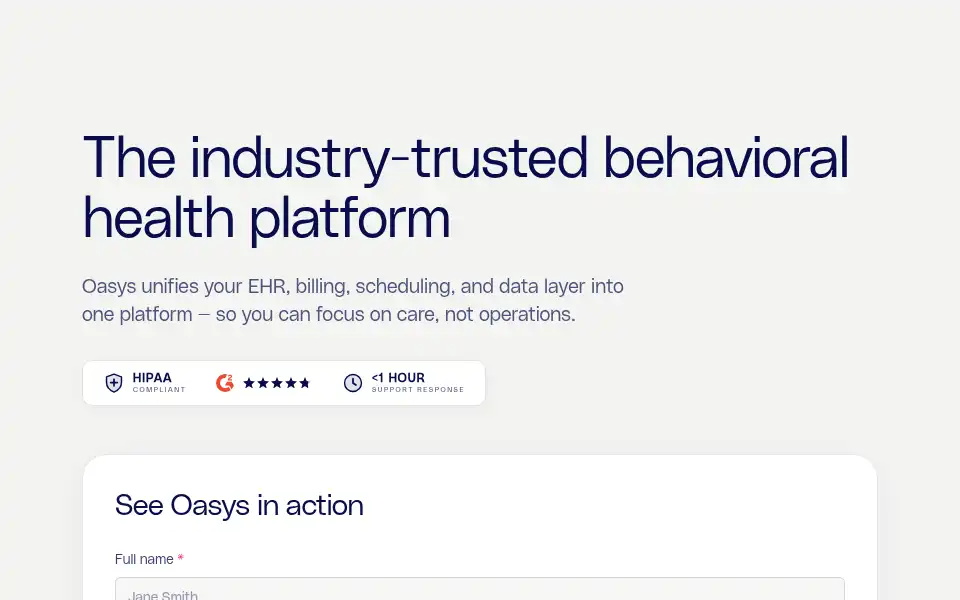Viewport: 960px width, 600px height.
Task: Click the "See Oasys in action" heading
Action: click(239, 506)
